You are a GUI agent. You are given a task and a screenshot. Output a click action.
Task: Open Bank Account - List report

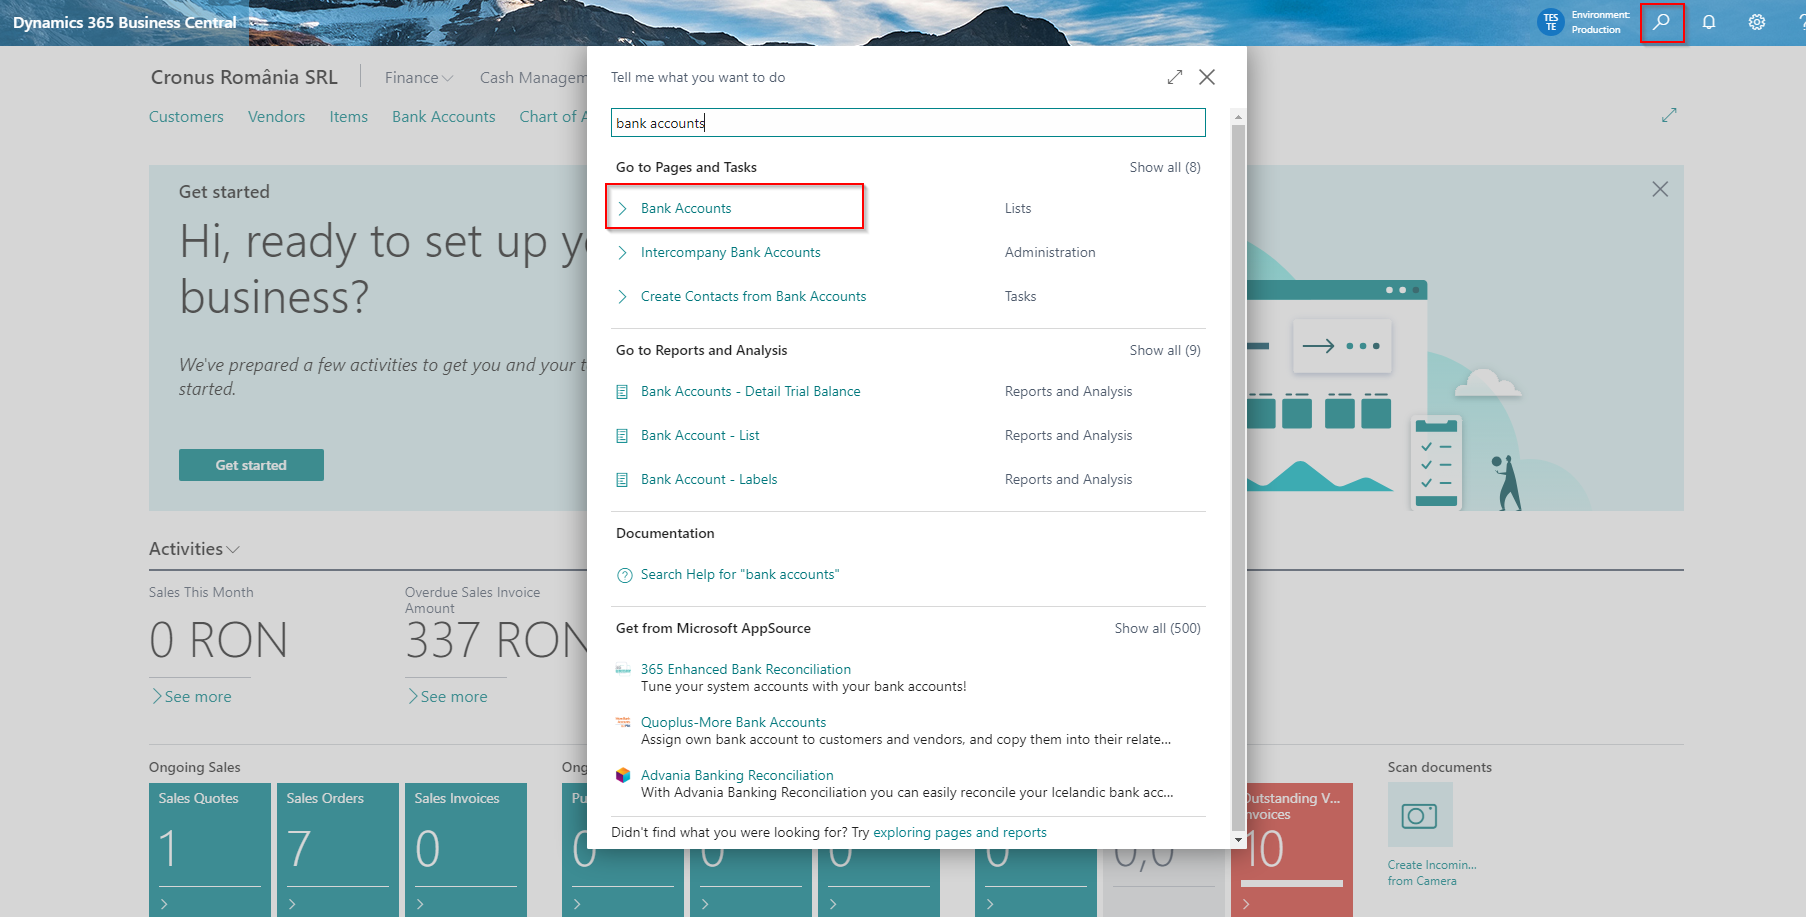(700, 435)
